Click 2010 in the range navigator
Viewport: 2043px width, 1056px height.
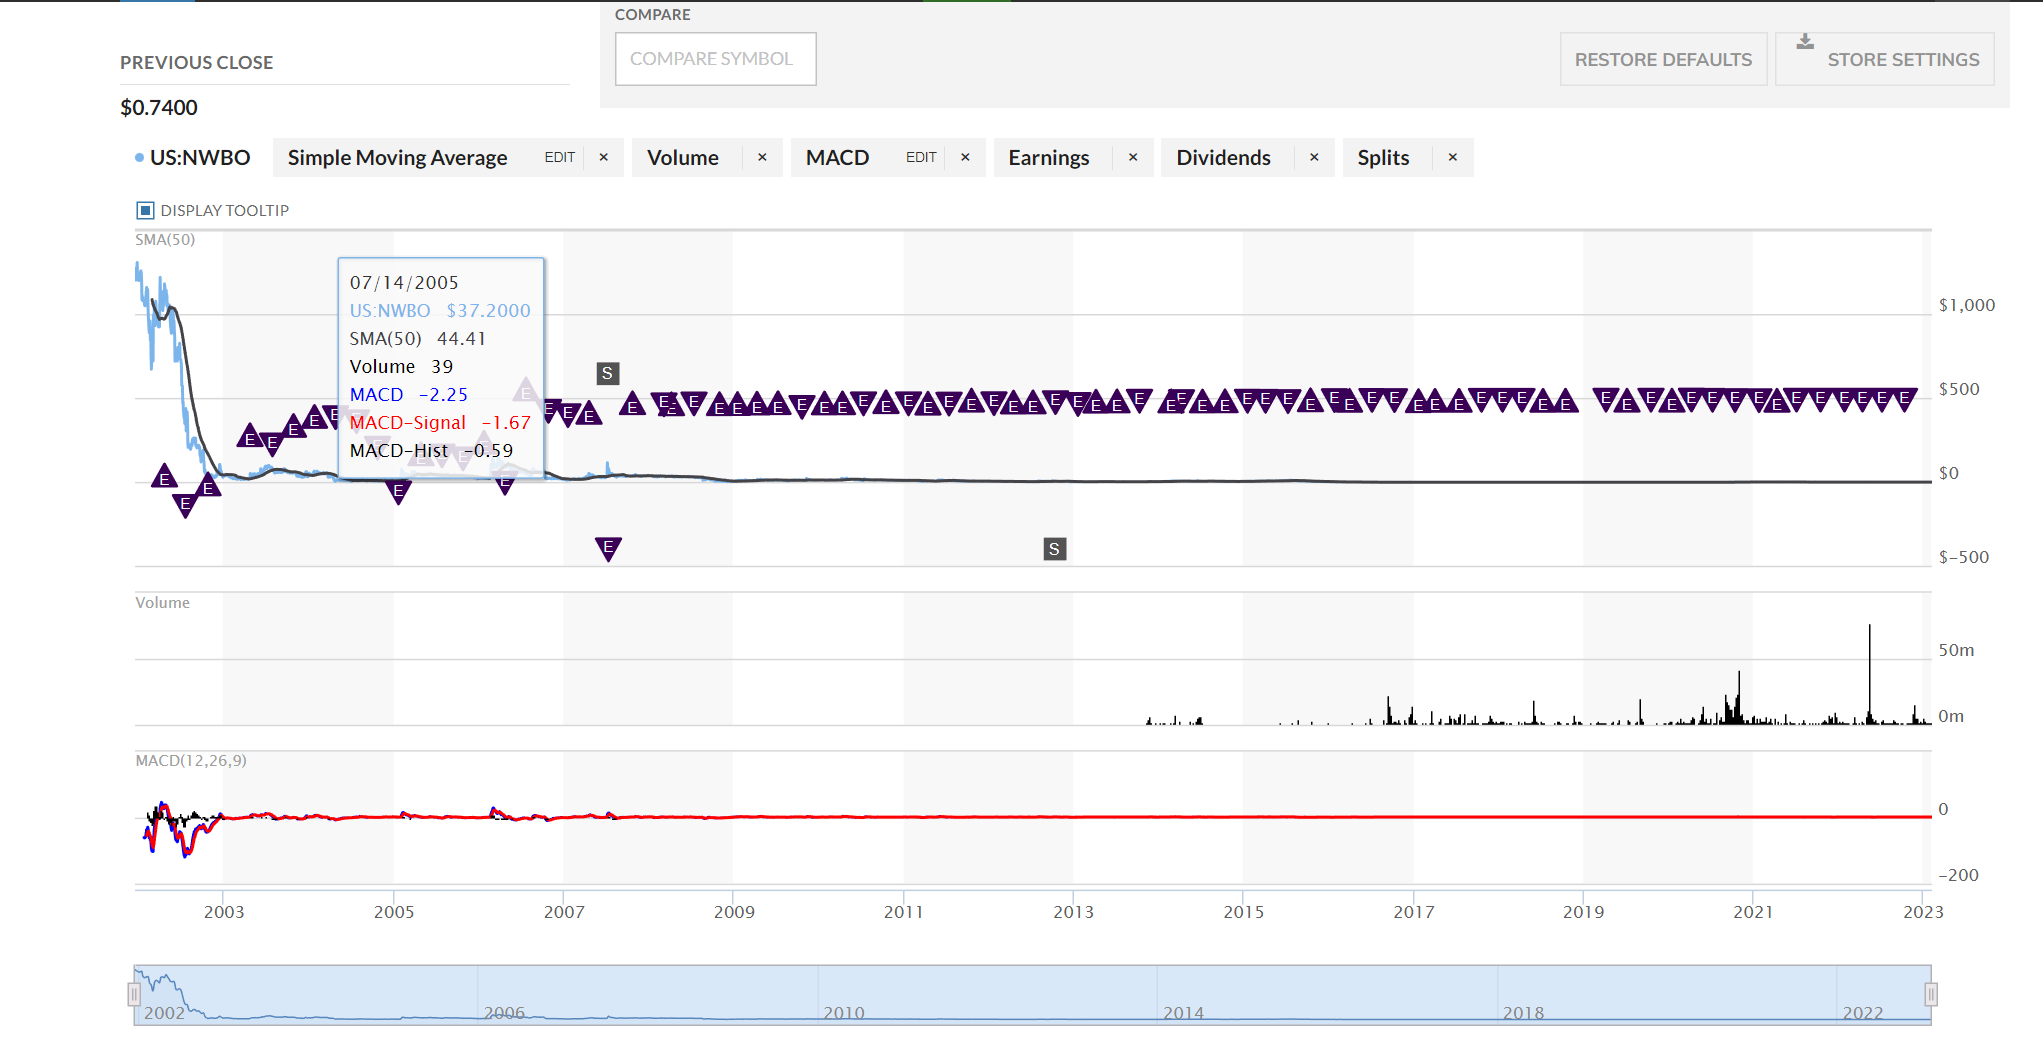click(844, 1013)
